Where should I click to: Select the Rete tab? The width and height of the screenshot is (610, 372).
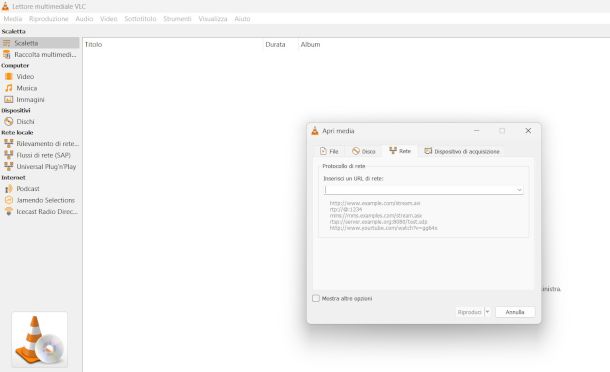pos(400,151)
